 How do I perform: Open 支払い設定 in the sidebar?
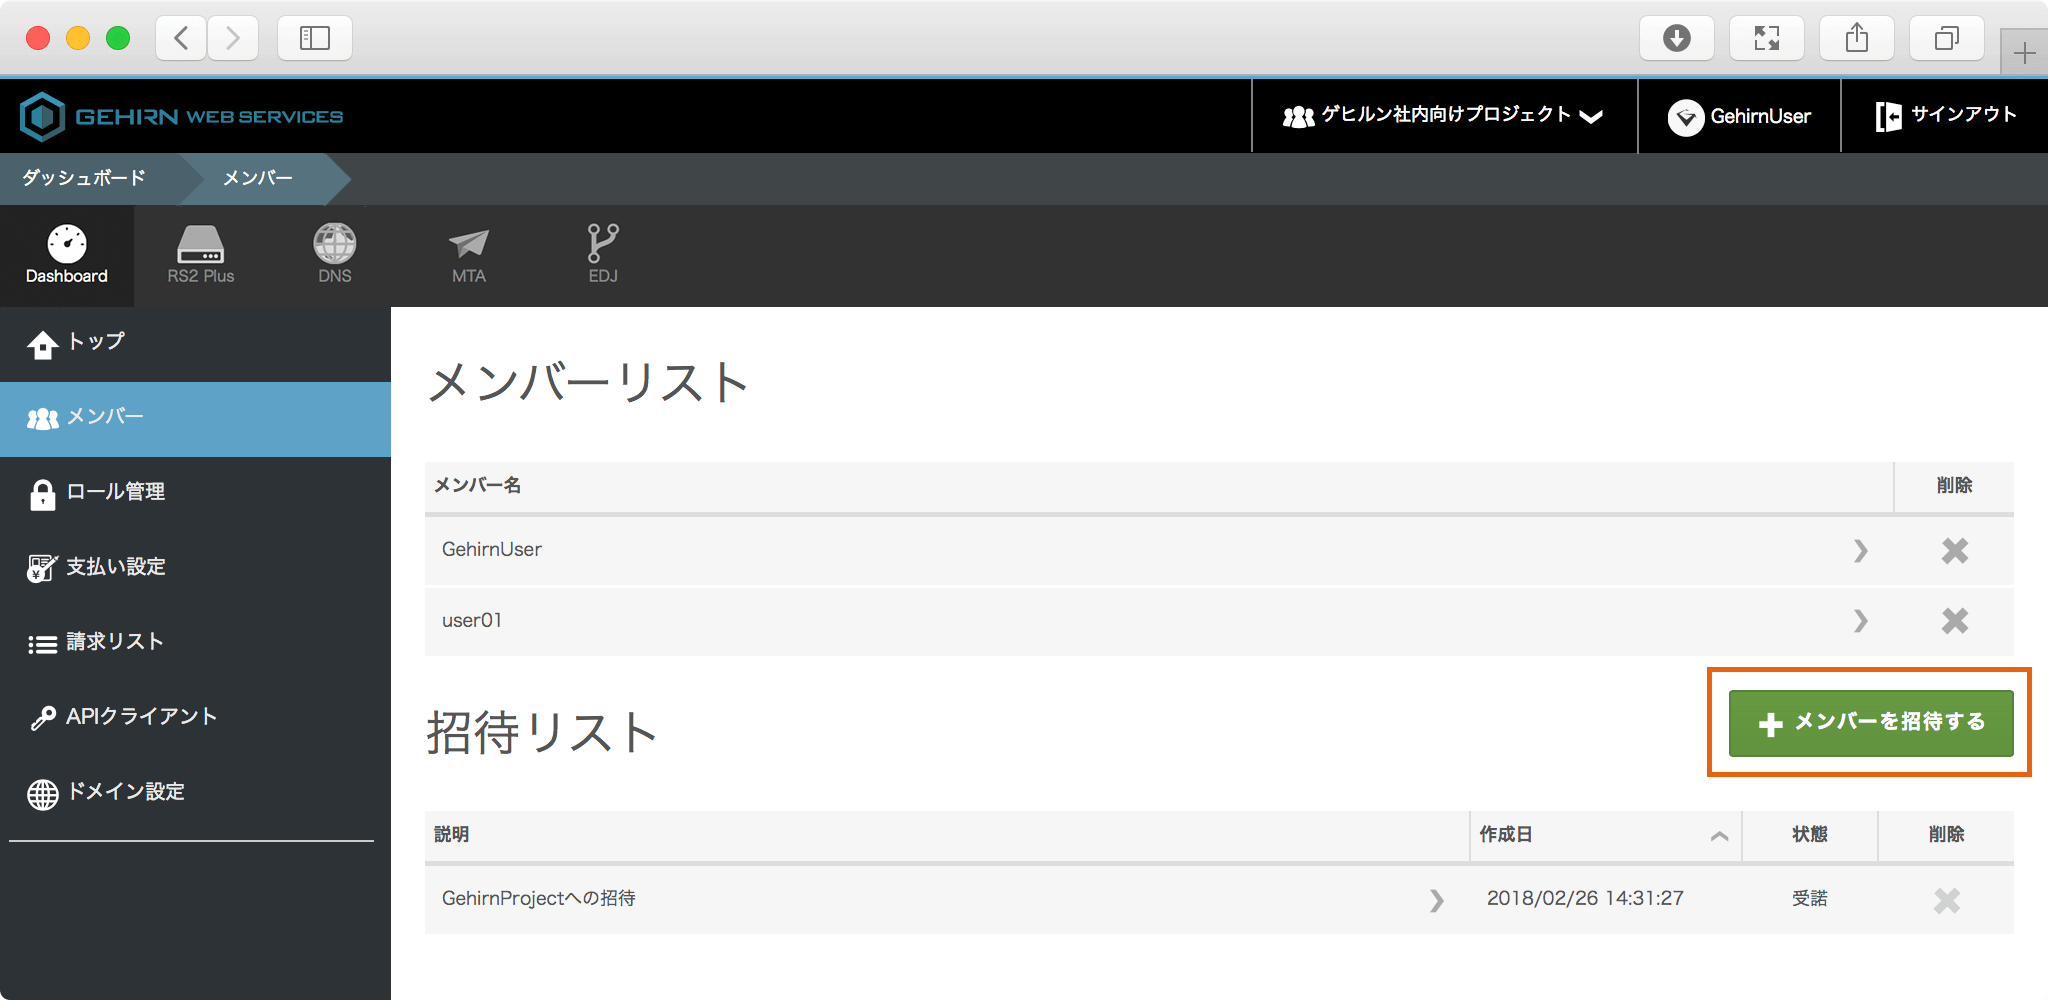pyautogui.click(x=115, y=567)
